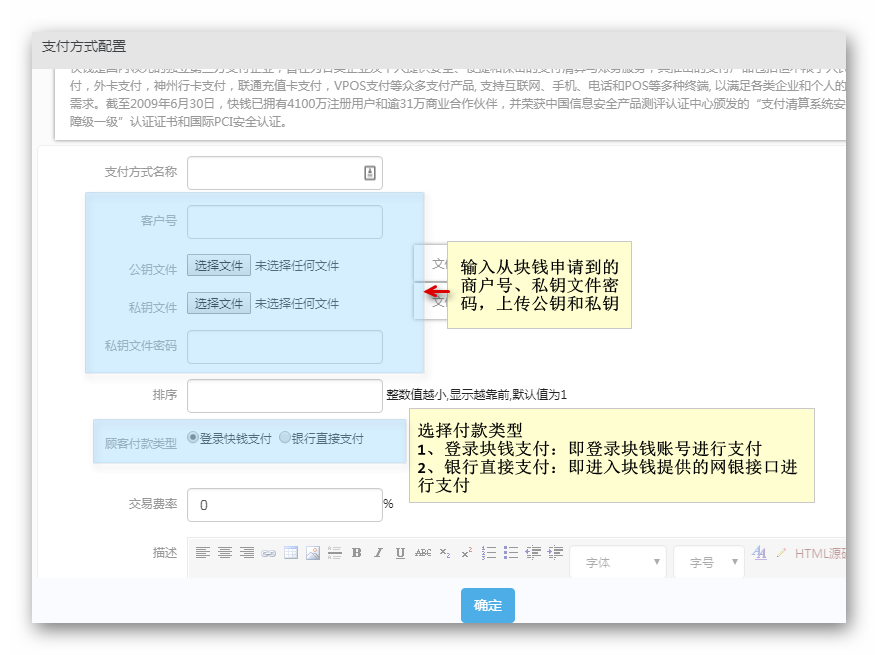Image resolution: width=878 pixels, height=655 pixels.
Task: Click the 支付方式配置 dialog title
Action: click(x=84, y=46)
